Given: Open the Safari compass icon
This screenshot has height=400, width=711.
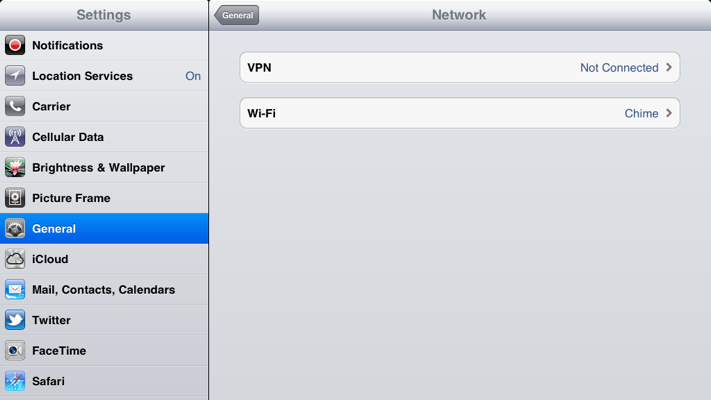Looking at the screenshot, I should 15,381.
